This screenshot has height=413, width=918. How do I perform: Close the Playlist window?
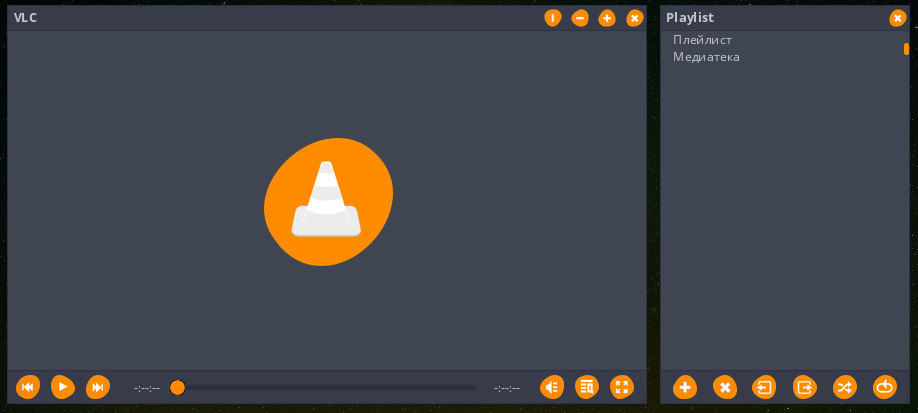click(x=898, y=18)
